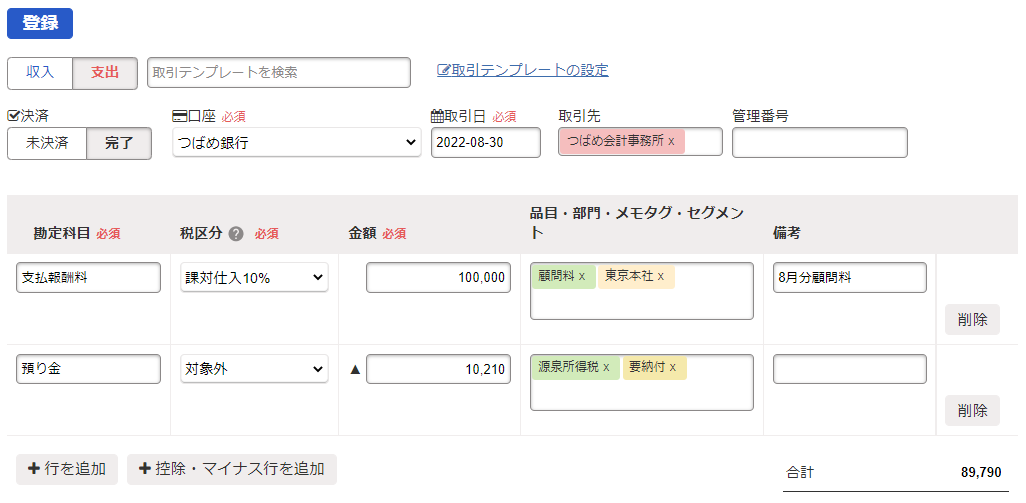1026x503 pixels.
Task: Click the help icon next to 税区分
Action: 237,234
